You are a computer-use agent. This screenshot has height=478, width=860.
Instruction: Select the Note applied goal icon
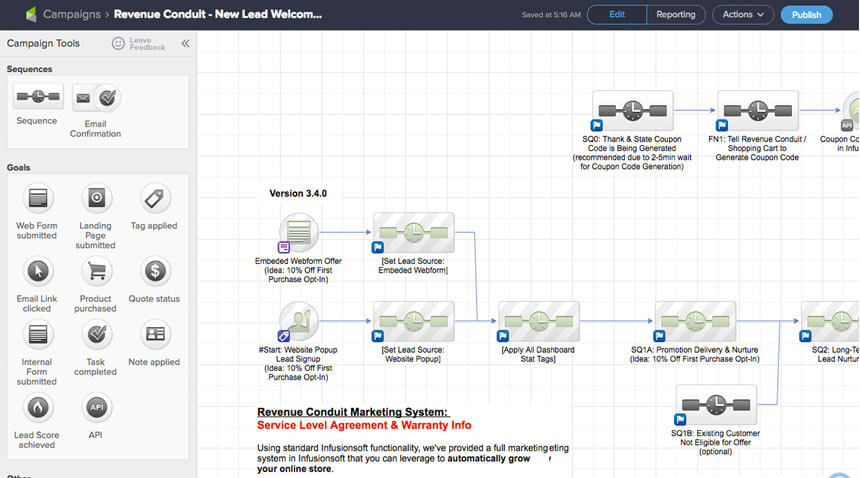(x=155, y=334)
